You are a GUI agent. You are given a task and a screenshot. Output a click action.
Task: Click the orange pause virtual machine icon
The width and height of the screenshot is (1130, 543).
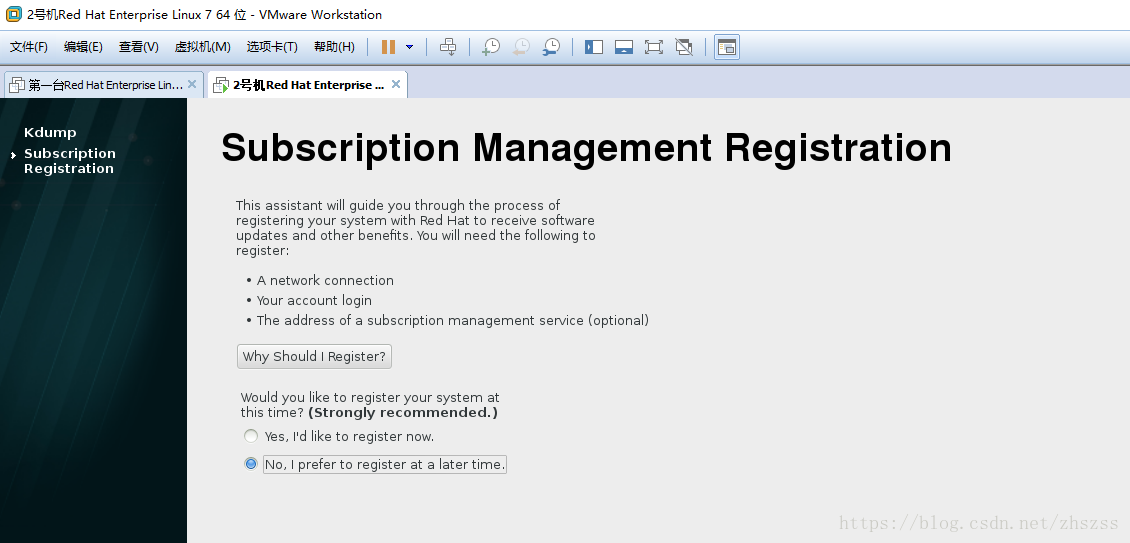pos(388,47)
